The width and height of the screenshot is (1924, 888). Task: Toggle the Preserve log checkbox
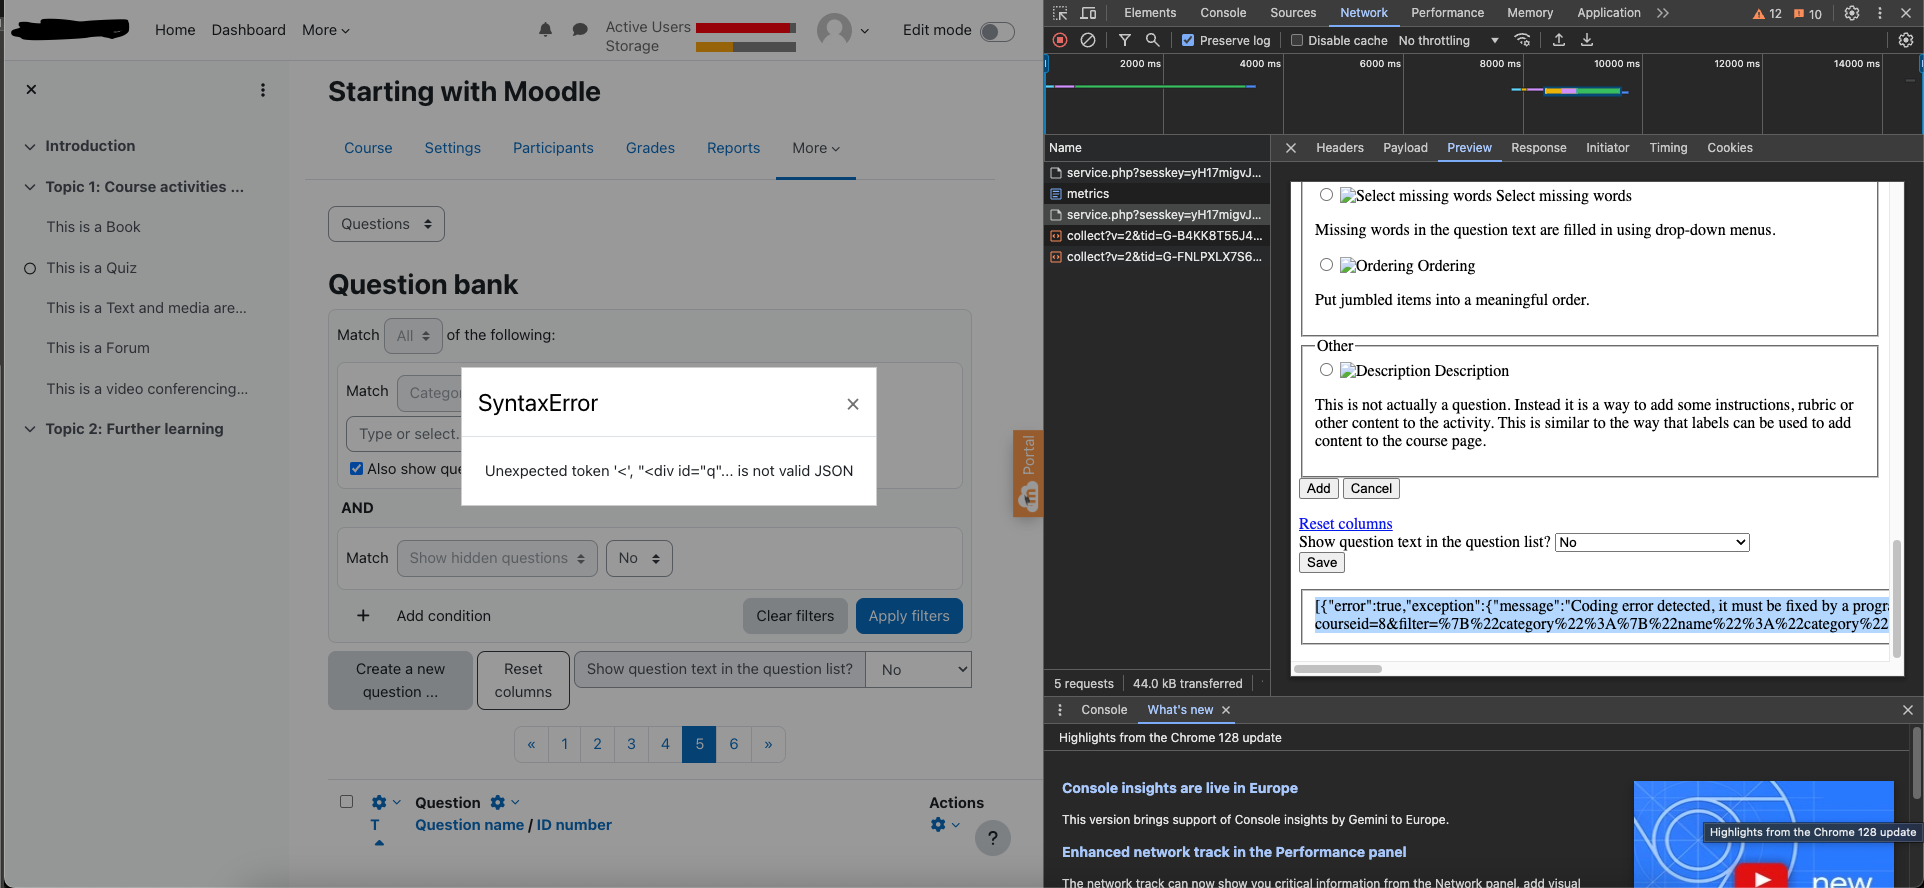(x=1188, y=40)
